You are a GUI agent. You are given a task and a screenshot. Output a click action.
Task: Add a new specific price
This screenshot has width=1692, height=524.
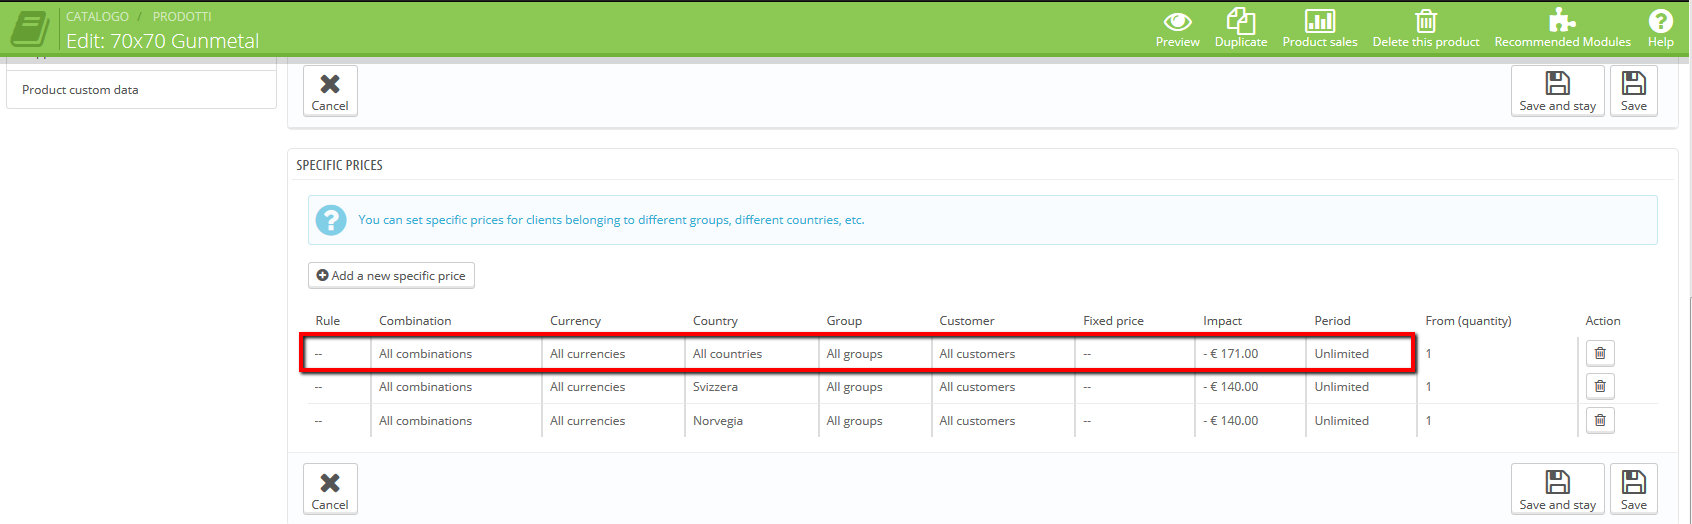(391, 275)
